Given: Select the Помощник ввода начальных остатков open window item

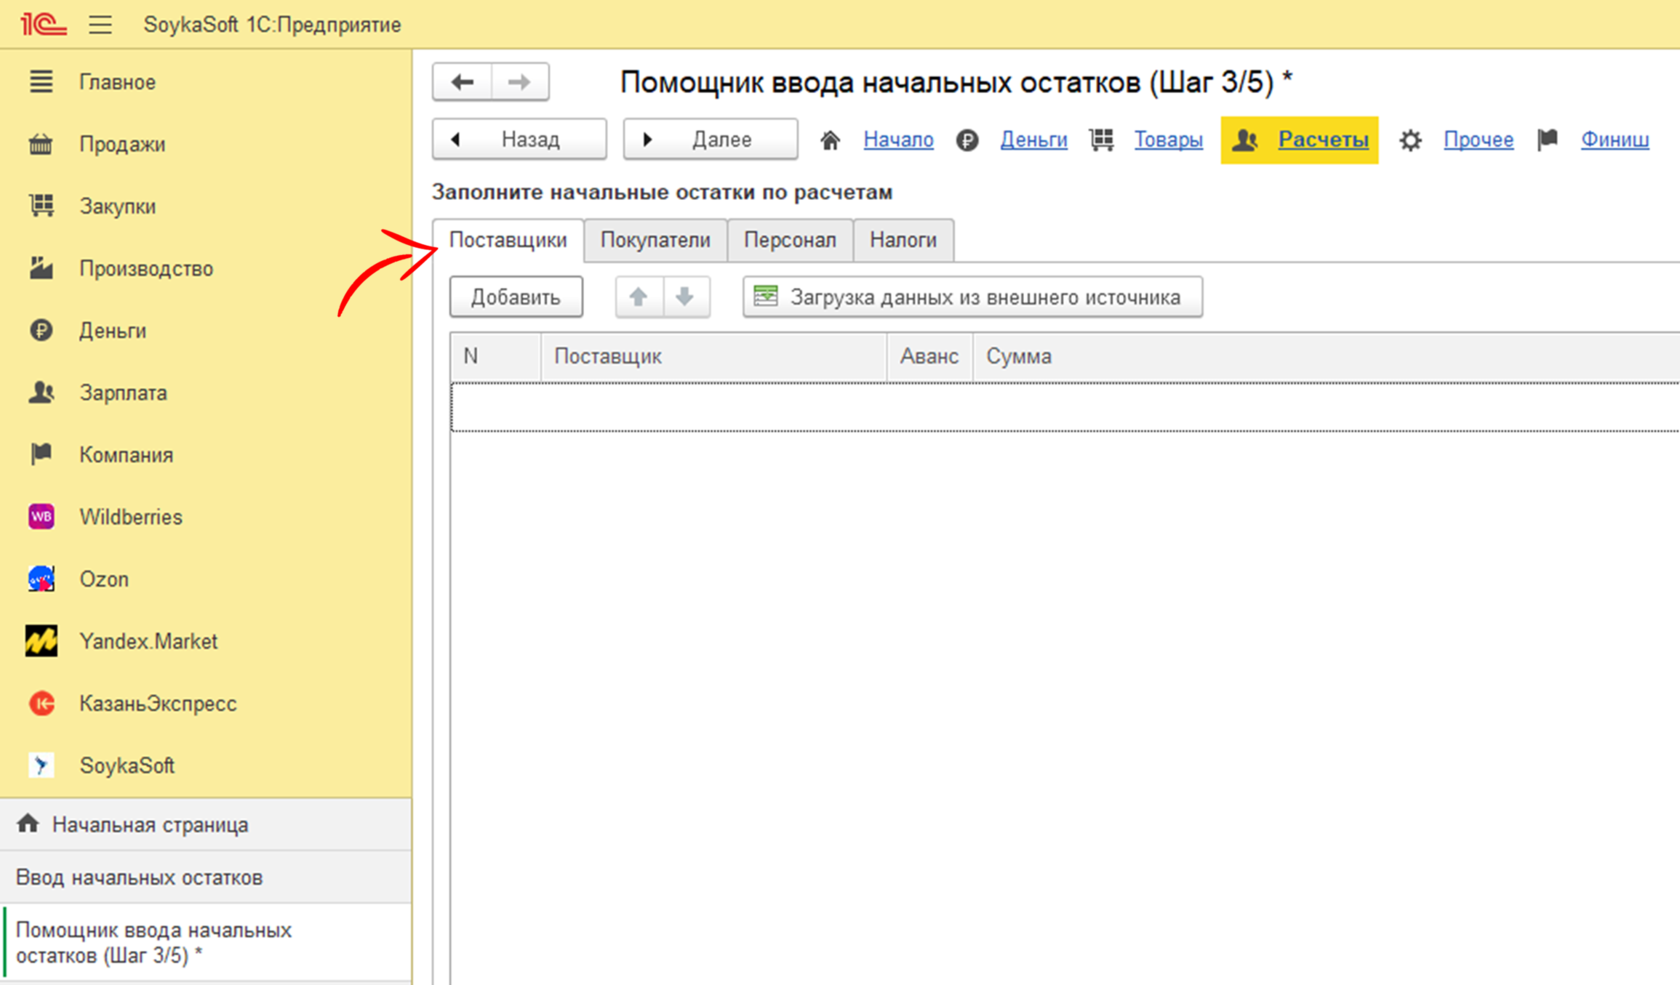Looking at the screenshot, I should [x=205, y=943].
